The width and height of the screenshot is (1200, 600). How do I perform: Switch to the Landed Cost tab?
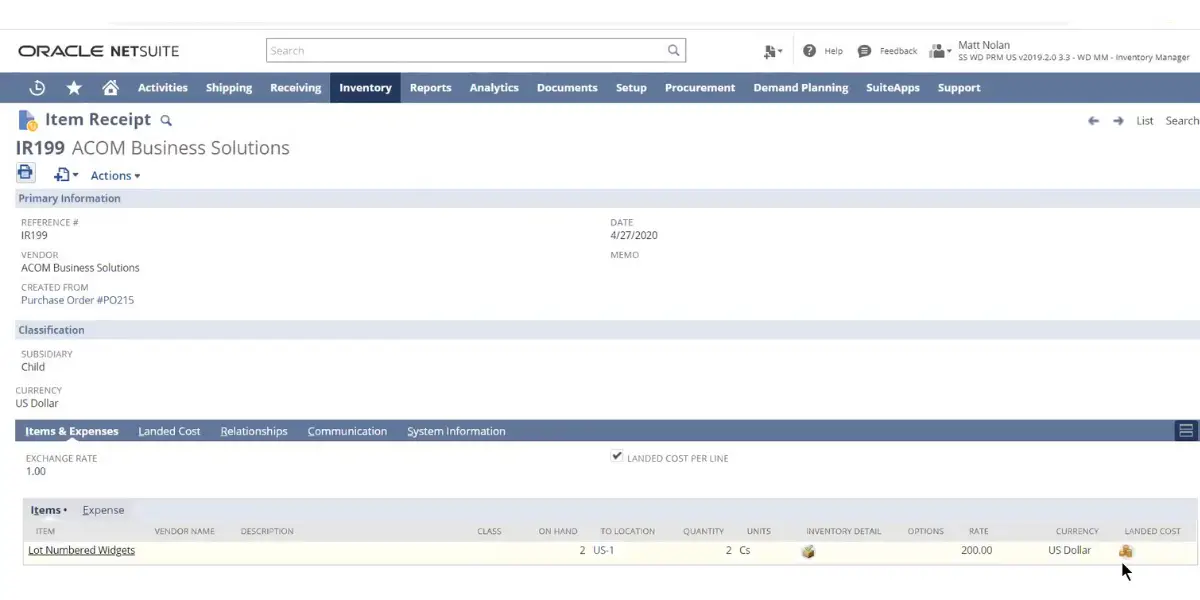(x=169, y=431)
